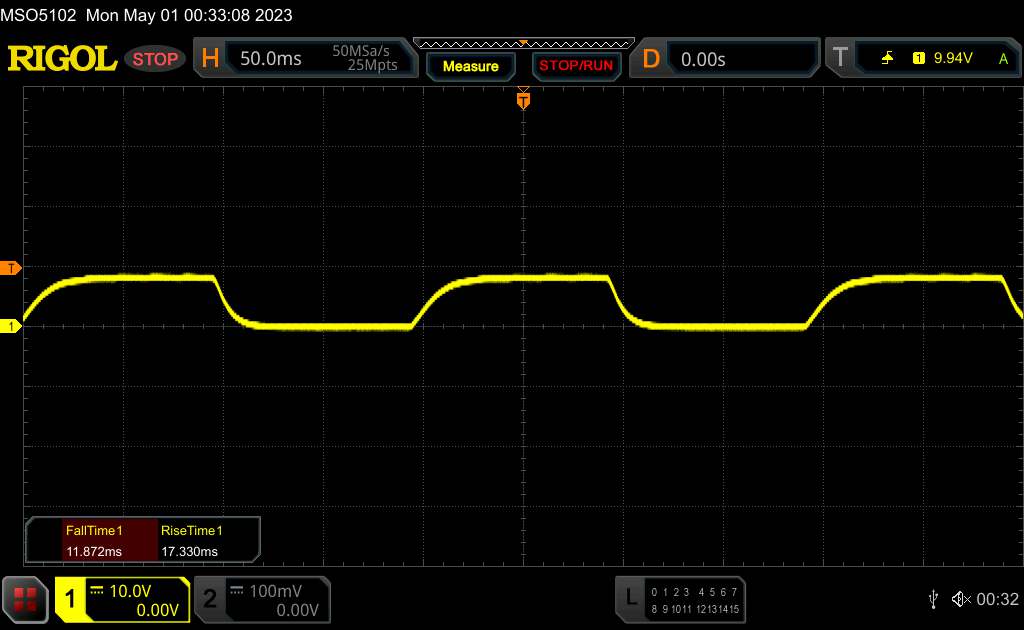Unmute the beeper speaker icon

(x=960, y=599)
